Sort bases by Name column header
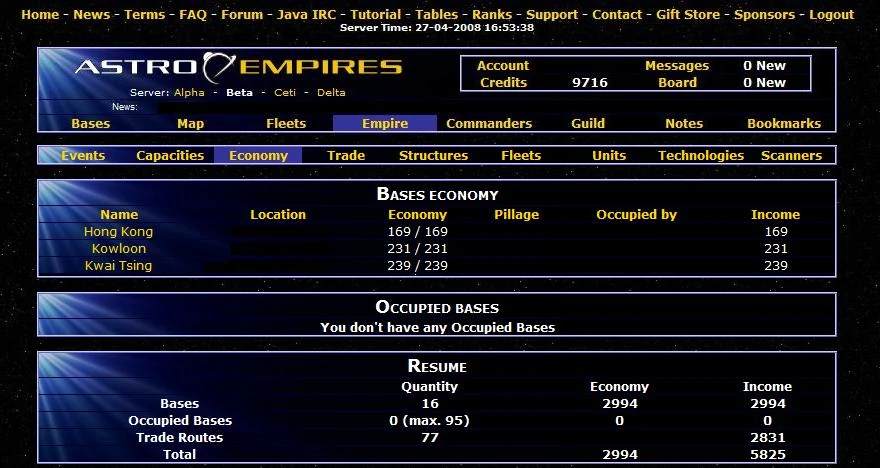The width and height of the screenshot is (880, 468). pos(119,214)
